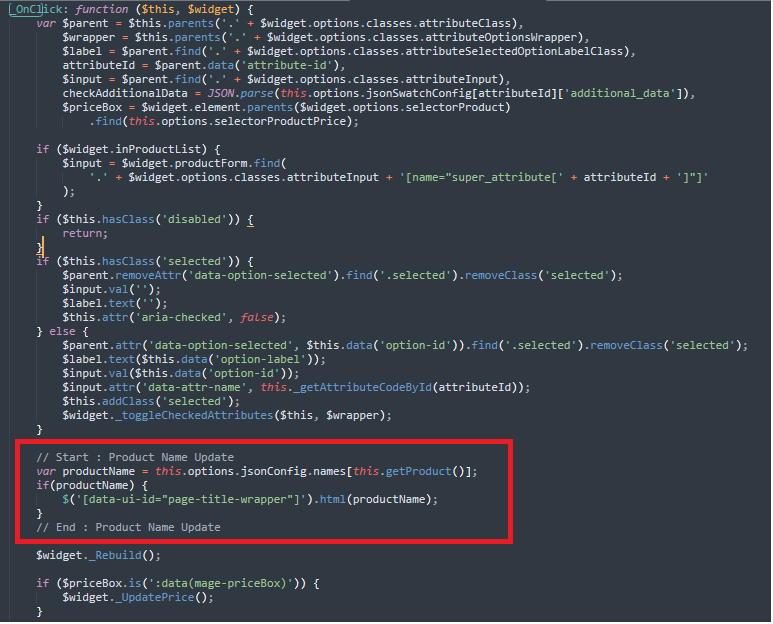This screenshot has height=624, width=773.
Task: Click the '$input.val($this.data('option-id'))' line
Action: 180,373
